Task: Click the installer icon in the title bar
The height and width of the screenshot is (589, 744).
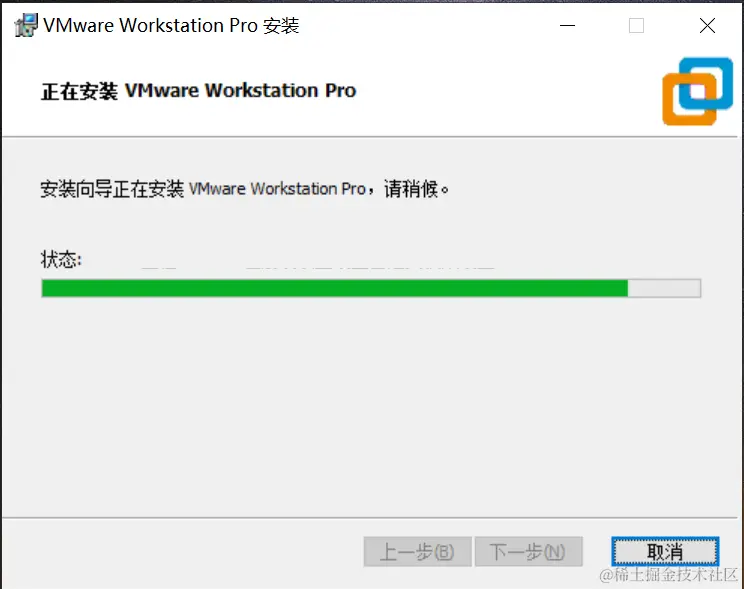Action: [26, 25]
